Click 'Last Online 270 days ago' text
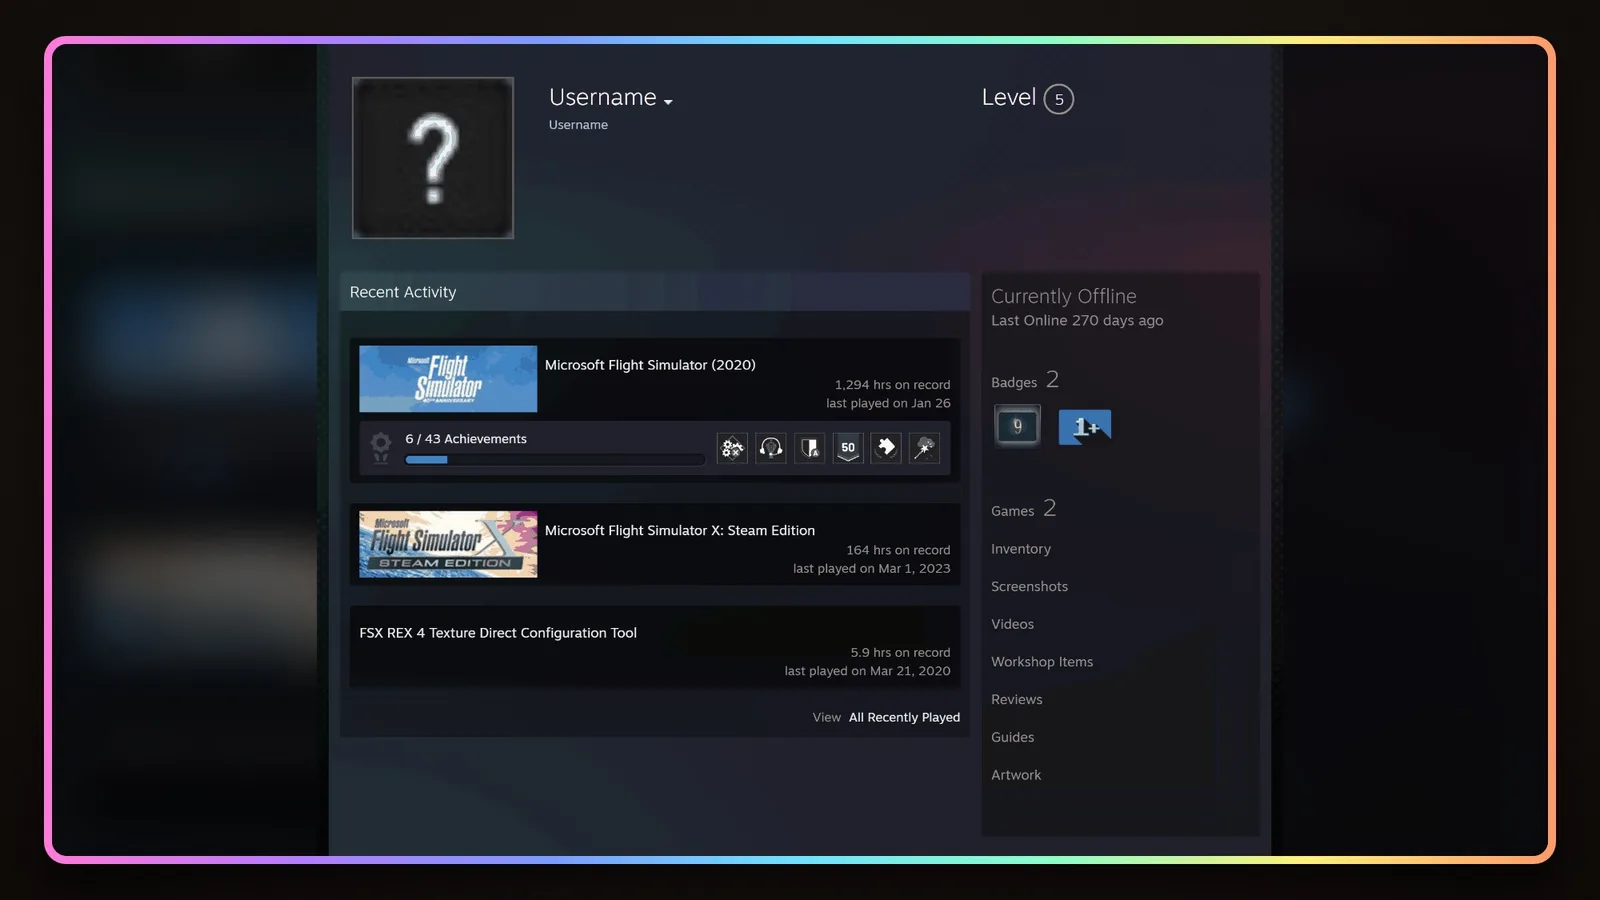This screenshot has width=1600, height=900. (x=1077, y=321)
